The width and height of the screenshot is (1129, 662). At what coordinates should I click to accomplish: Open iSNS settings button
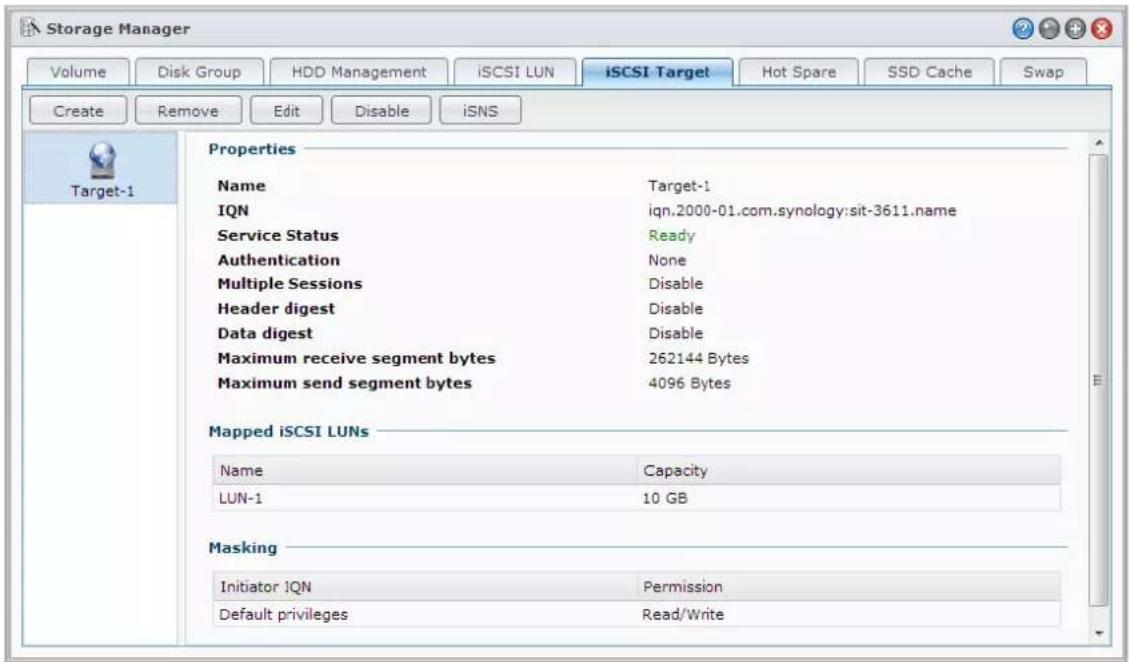(x=480, y=111)
